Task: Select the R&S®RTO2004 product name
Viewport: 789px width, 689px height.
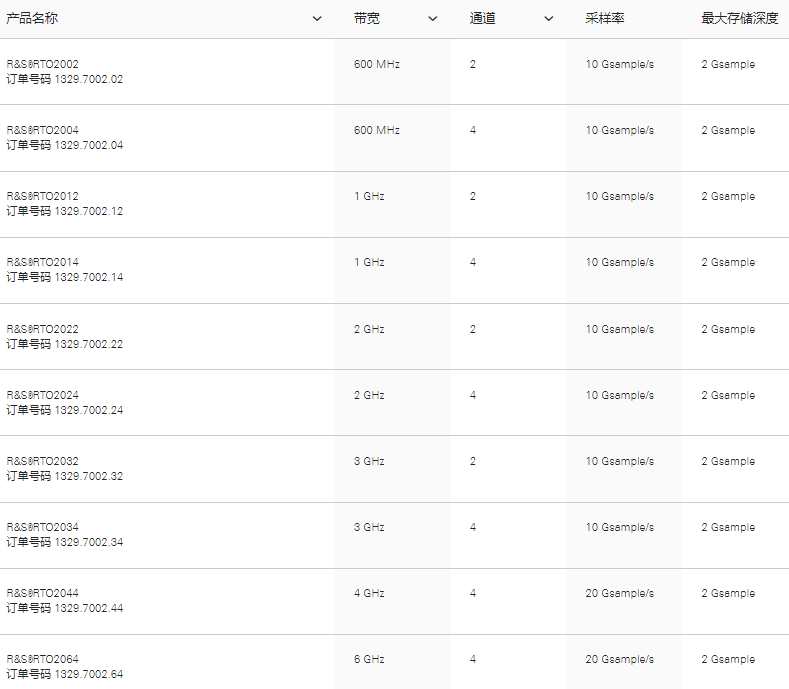Action: [43, 130]
